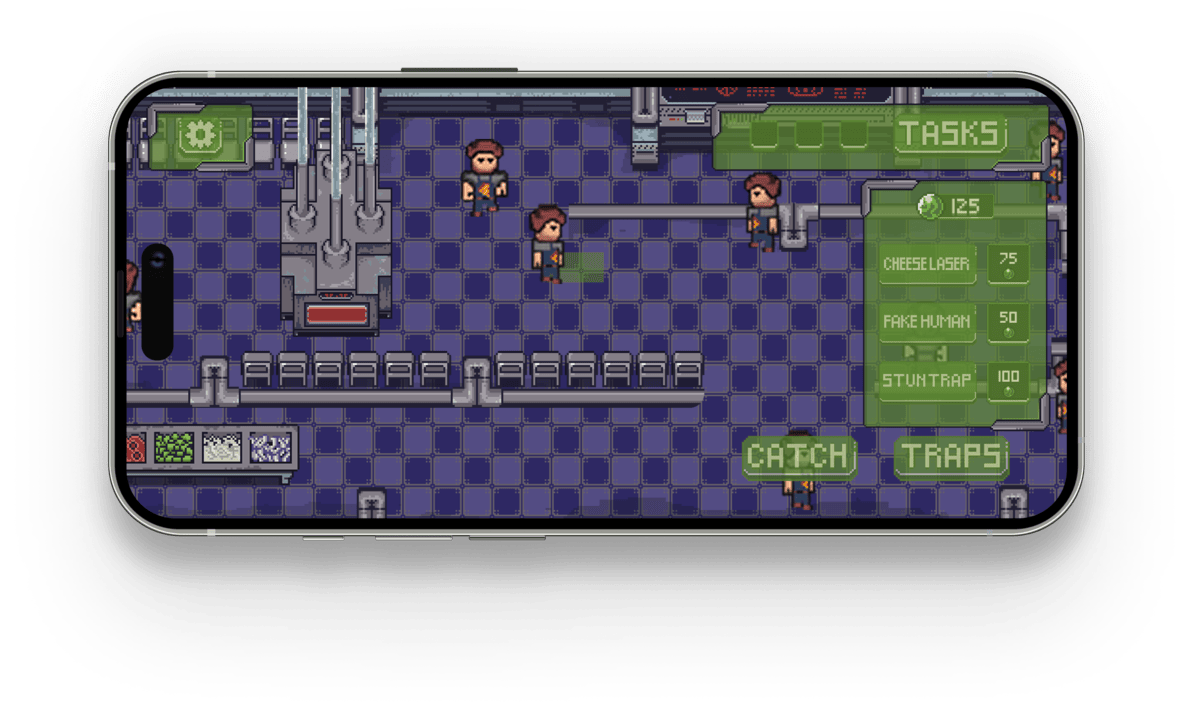The width and height of the screenshot is (1193, 720).
Task: Tap the TRAPS button
Action: pyautogui.click(x=952, y=457)
